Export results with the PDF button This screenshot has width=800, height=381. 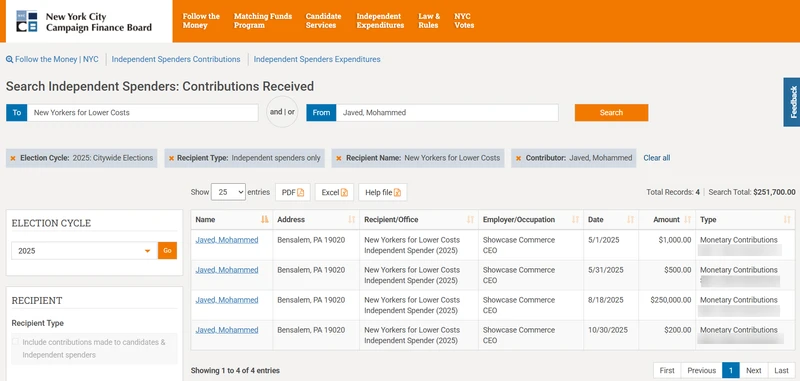[293, 192]
